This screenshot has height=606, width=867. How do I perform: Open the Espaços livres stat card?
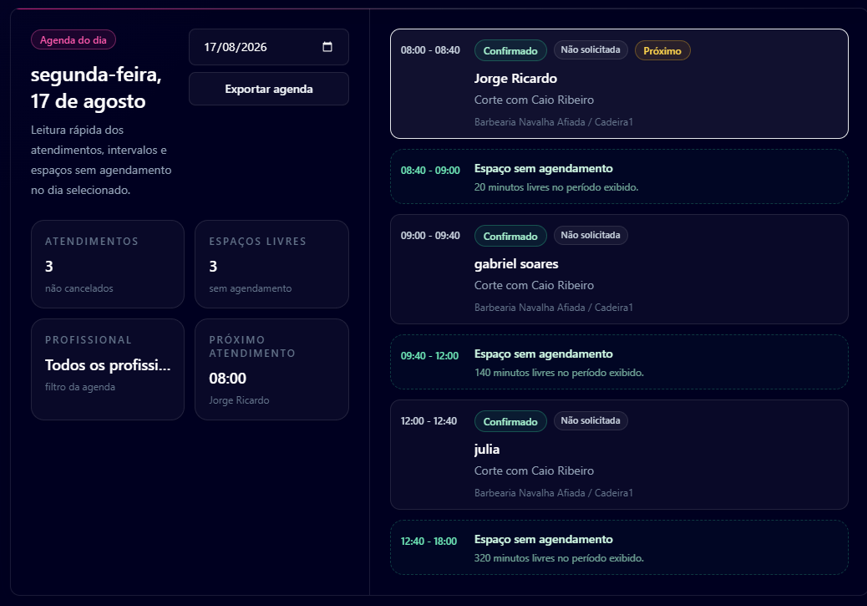pos(271,264)
